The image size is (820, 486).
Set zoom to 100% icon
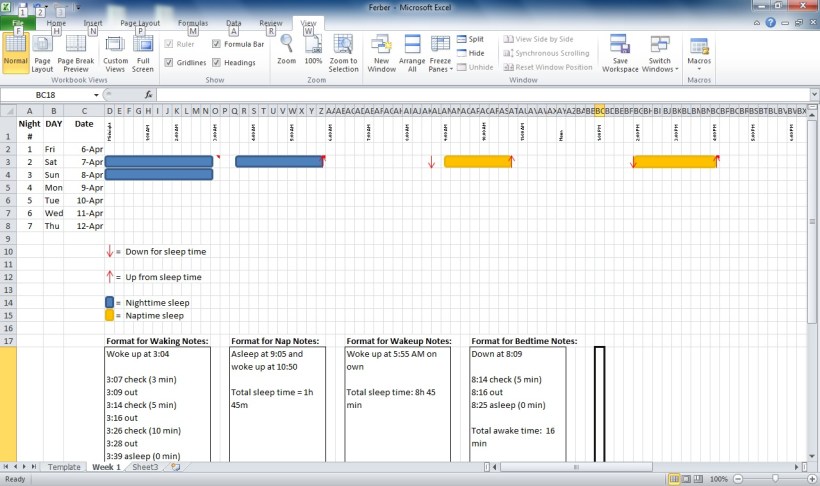pos(313,51)
